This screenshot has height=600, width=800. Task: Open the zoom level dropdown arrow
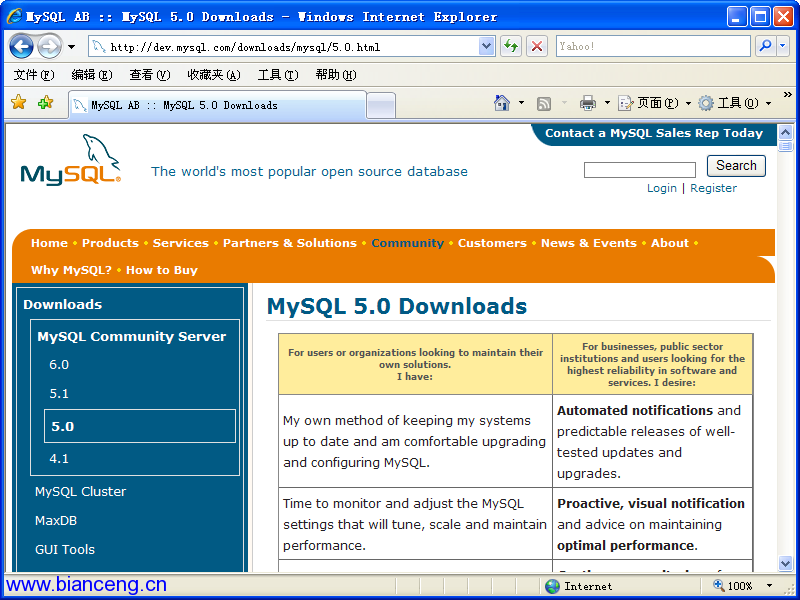coord(769,586)
